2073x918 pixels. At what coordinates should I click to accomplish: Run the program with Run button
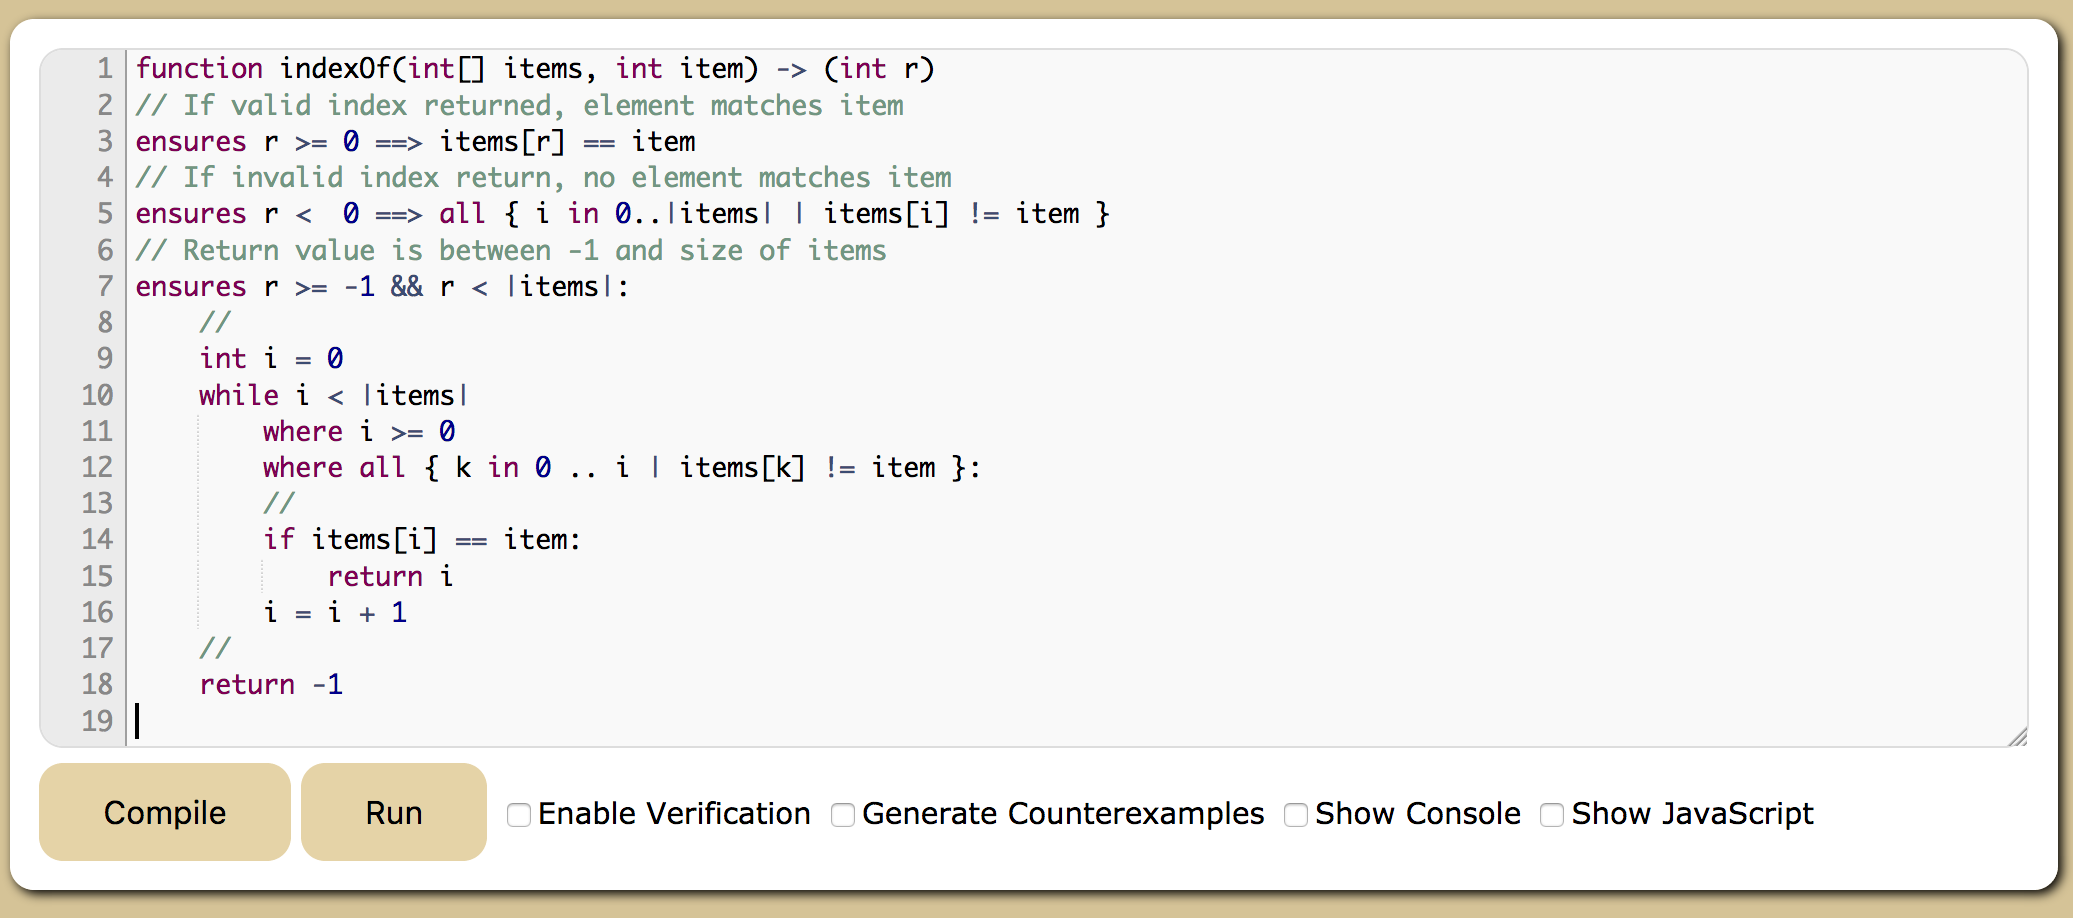point(394,812)
